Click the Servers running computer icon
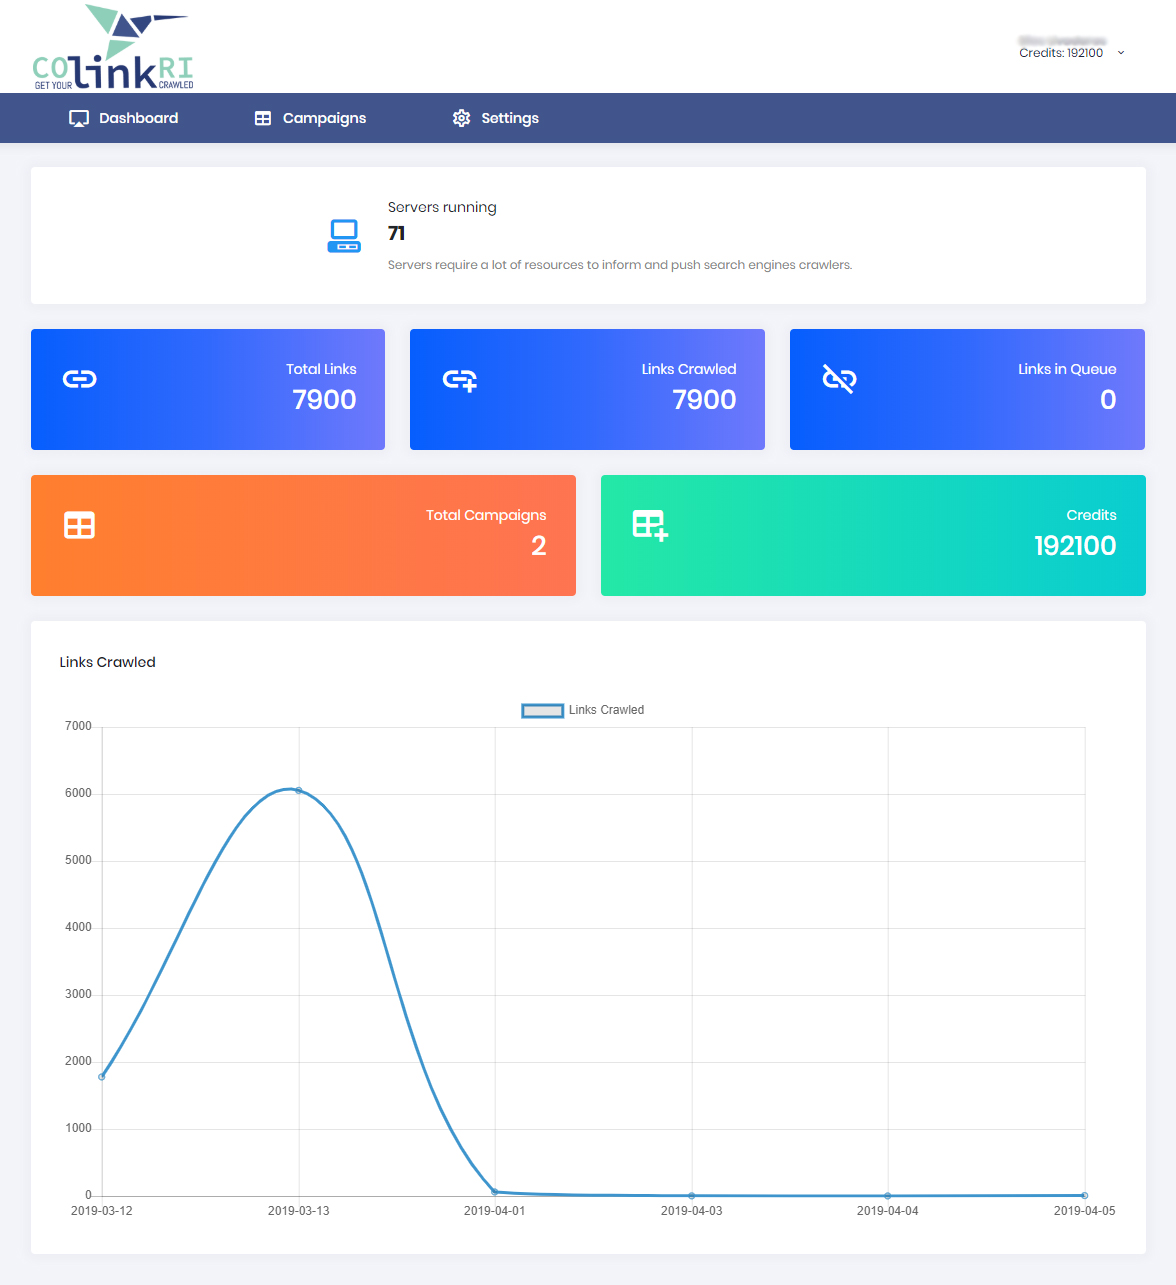 [x=344, y=236]
